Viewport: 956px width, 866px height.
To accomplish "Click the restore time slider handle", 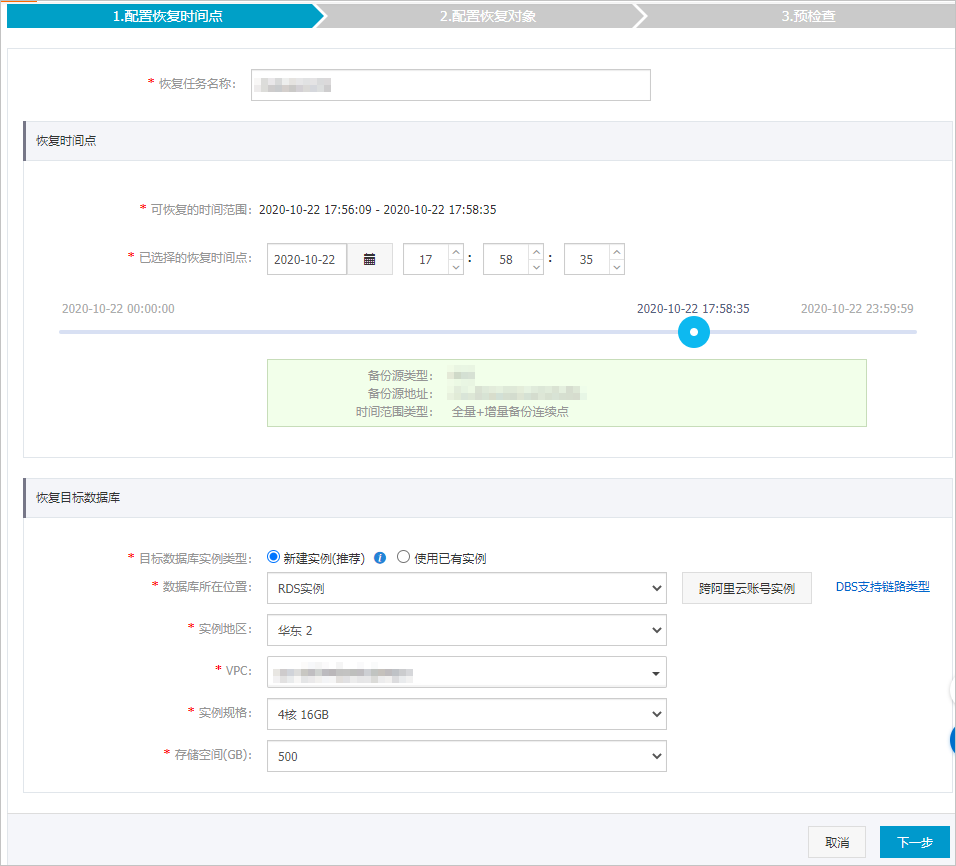I will [x=694, y=332].
